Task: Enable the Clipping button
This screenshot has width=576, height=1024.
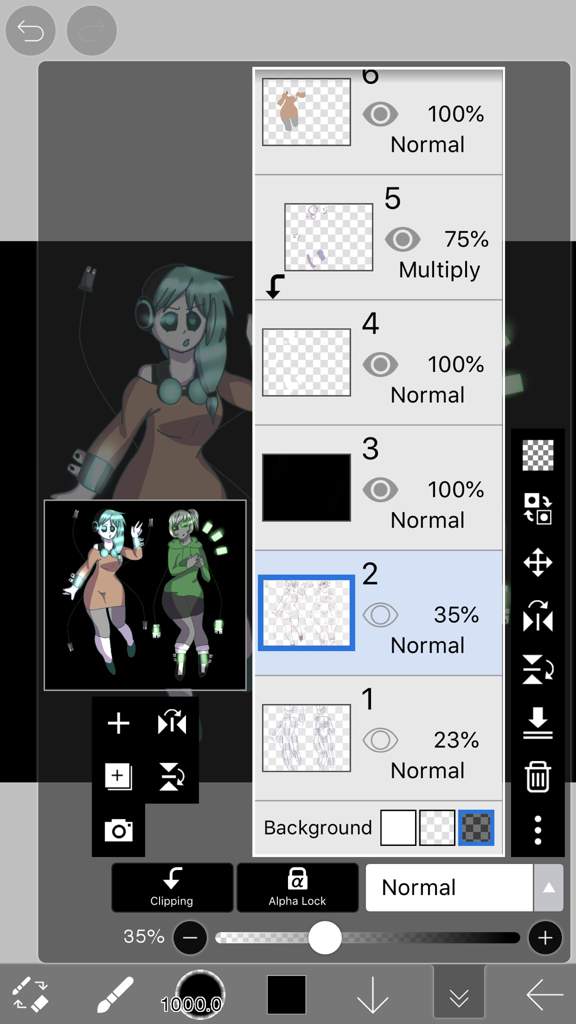Action: tap(172, 888)
